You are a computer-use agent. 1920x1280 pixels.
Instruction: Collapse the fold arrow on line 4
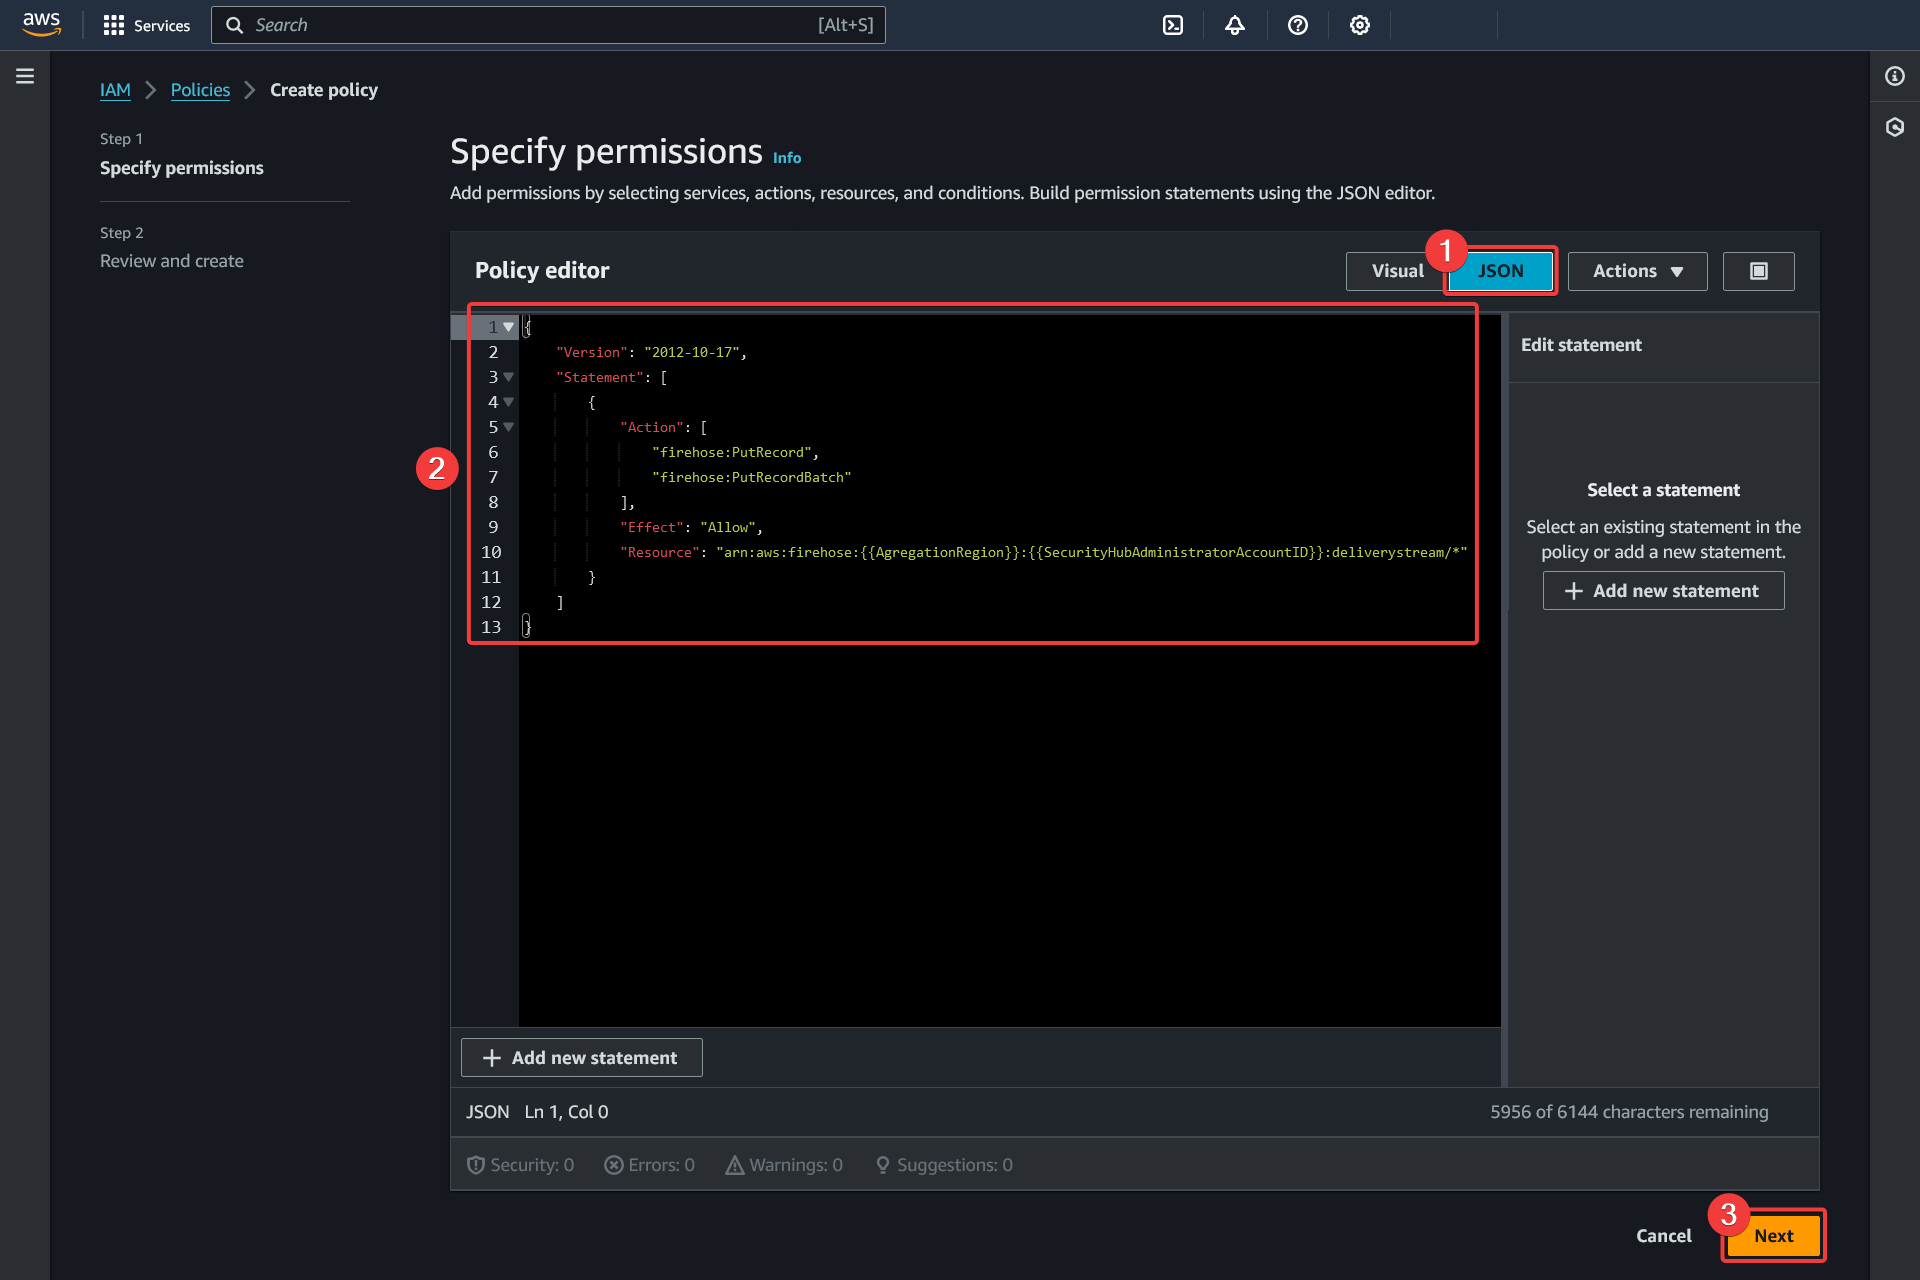coord(509,402)
